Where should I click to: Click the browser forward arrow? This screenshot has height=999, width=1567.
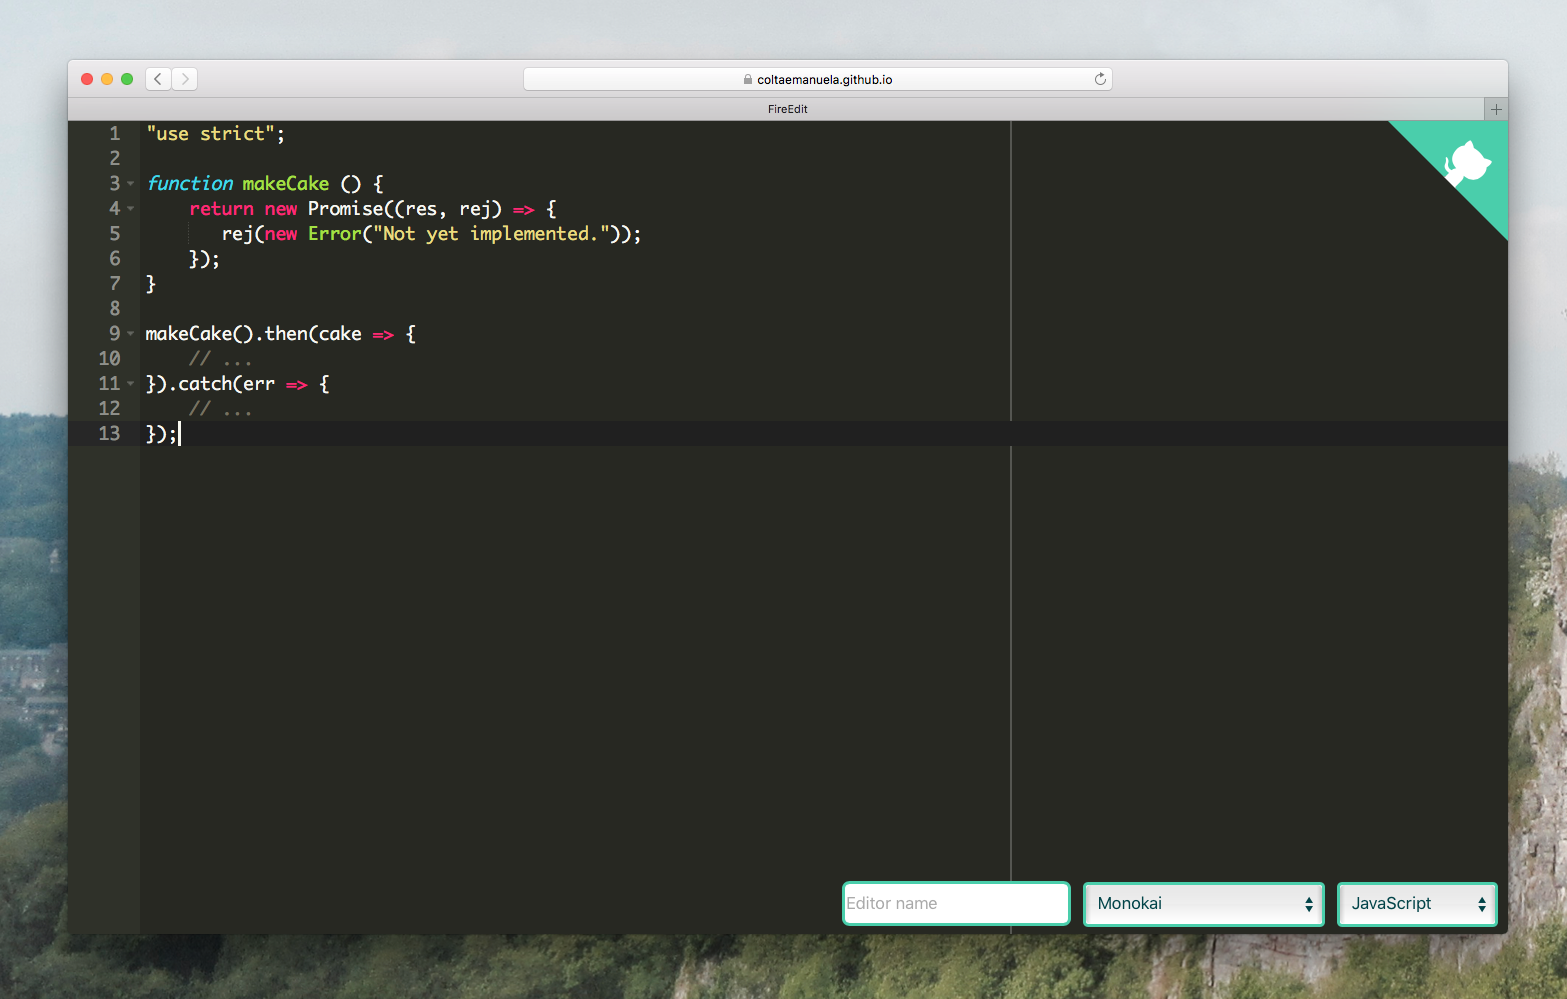(x=185, y=79)
